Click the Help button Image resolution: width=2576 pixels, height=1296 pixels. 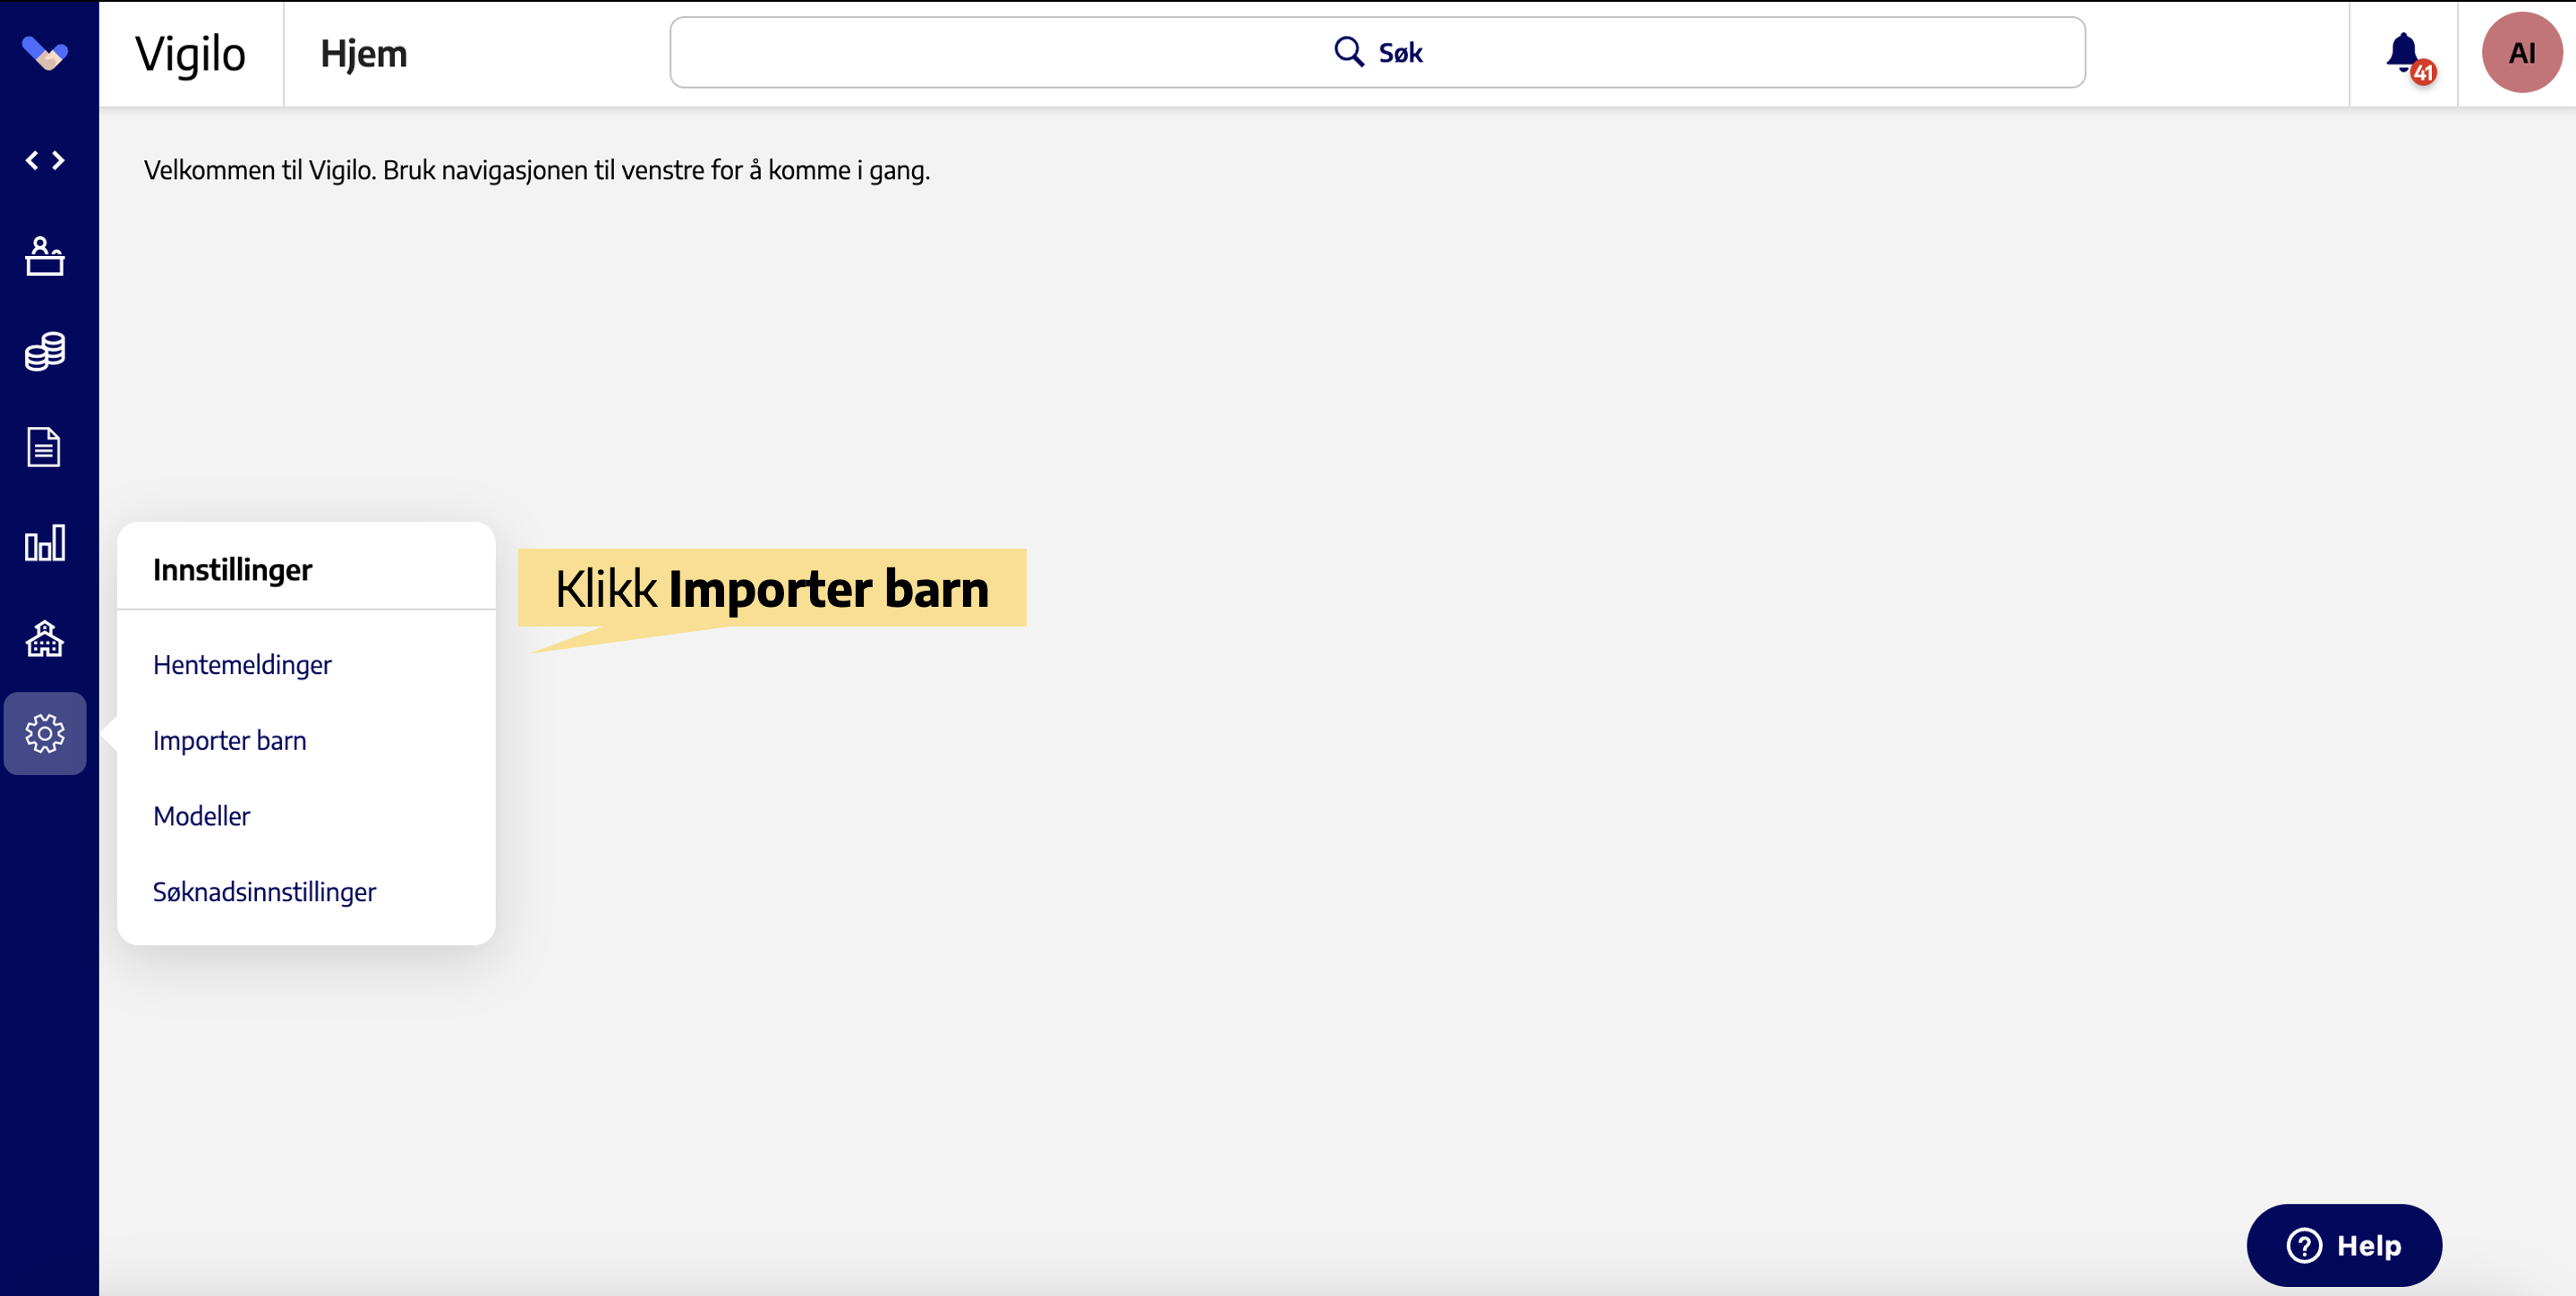(x=2343, y=1245)
